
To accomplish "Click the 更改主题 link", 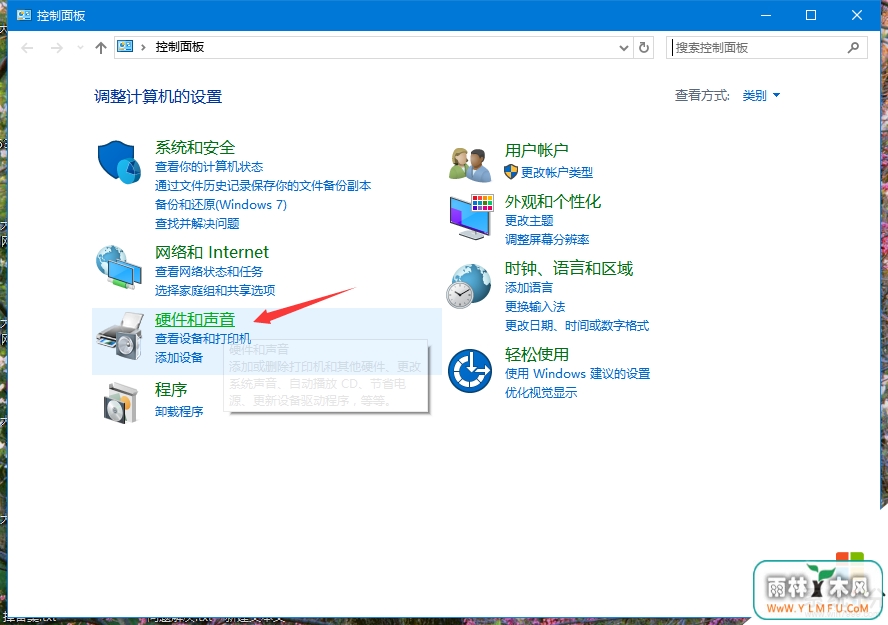I will (x=529, y=220).
